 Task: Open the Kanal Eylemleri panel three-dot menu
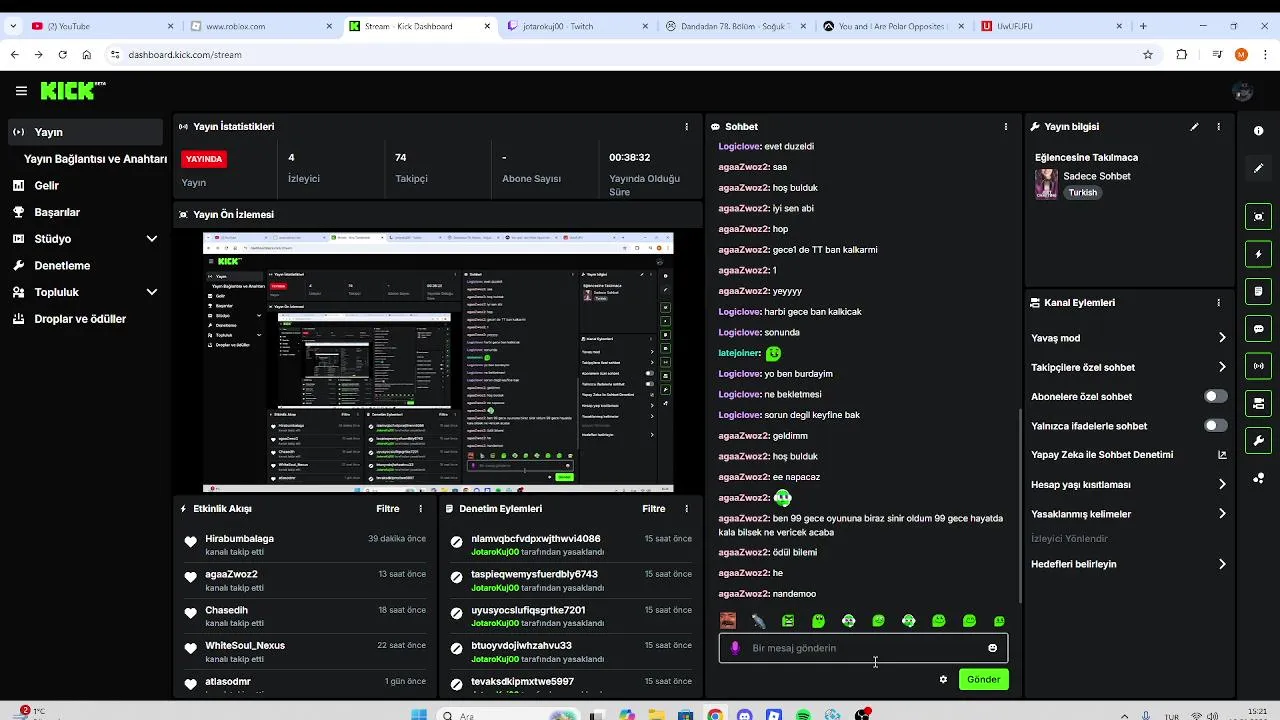click(x=1218, y=303)
